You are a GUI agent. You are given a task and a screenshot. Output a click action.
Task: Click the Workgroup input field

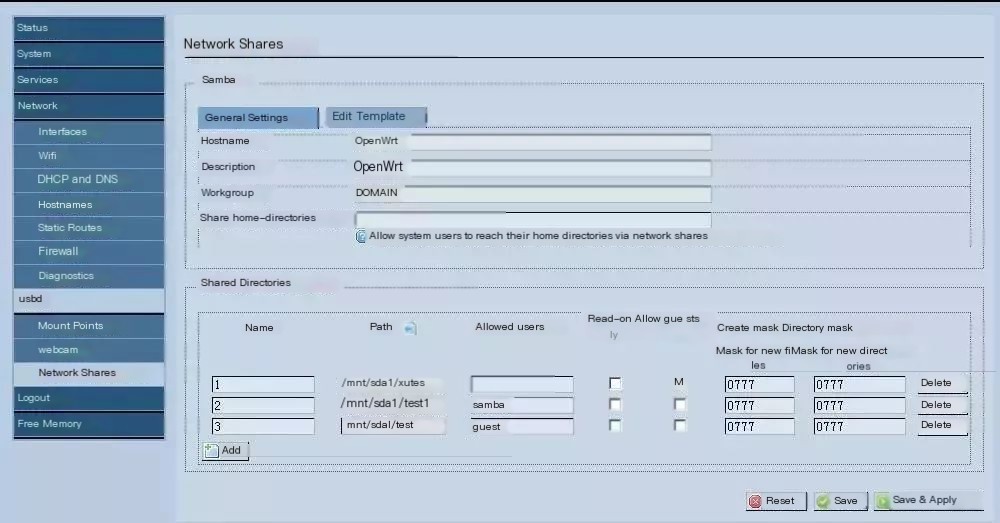(533, 194)
